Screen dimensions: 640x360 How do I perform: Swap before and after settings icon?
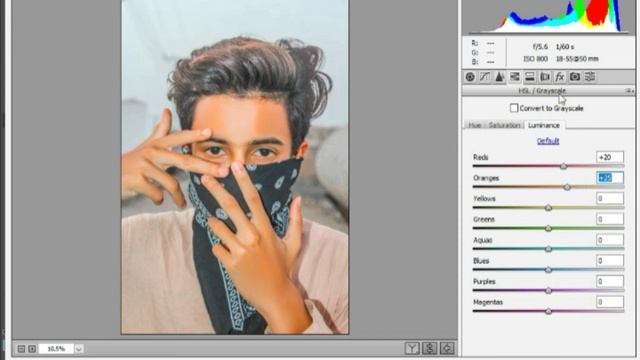pos(429,348)
